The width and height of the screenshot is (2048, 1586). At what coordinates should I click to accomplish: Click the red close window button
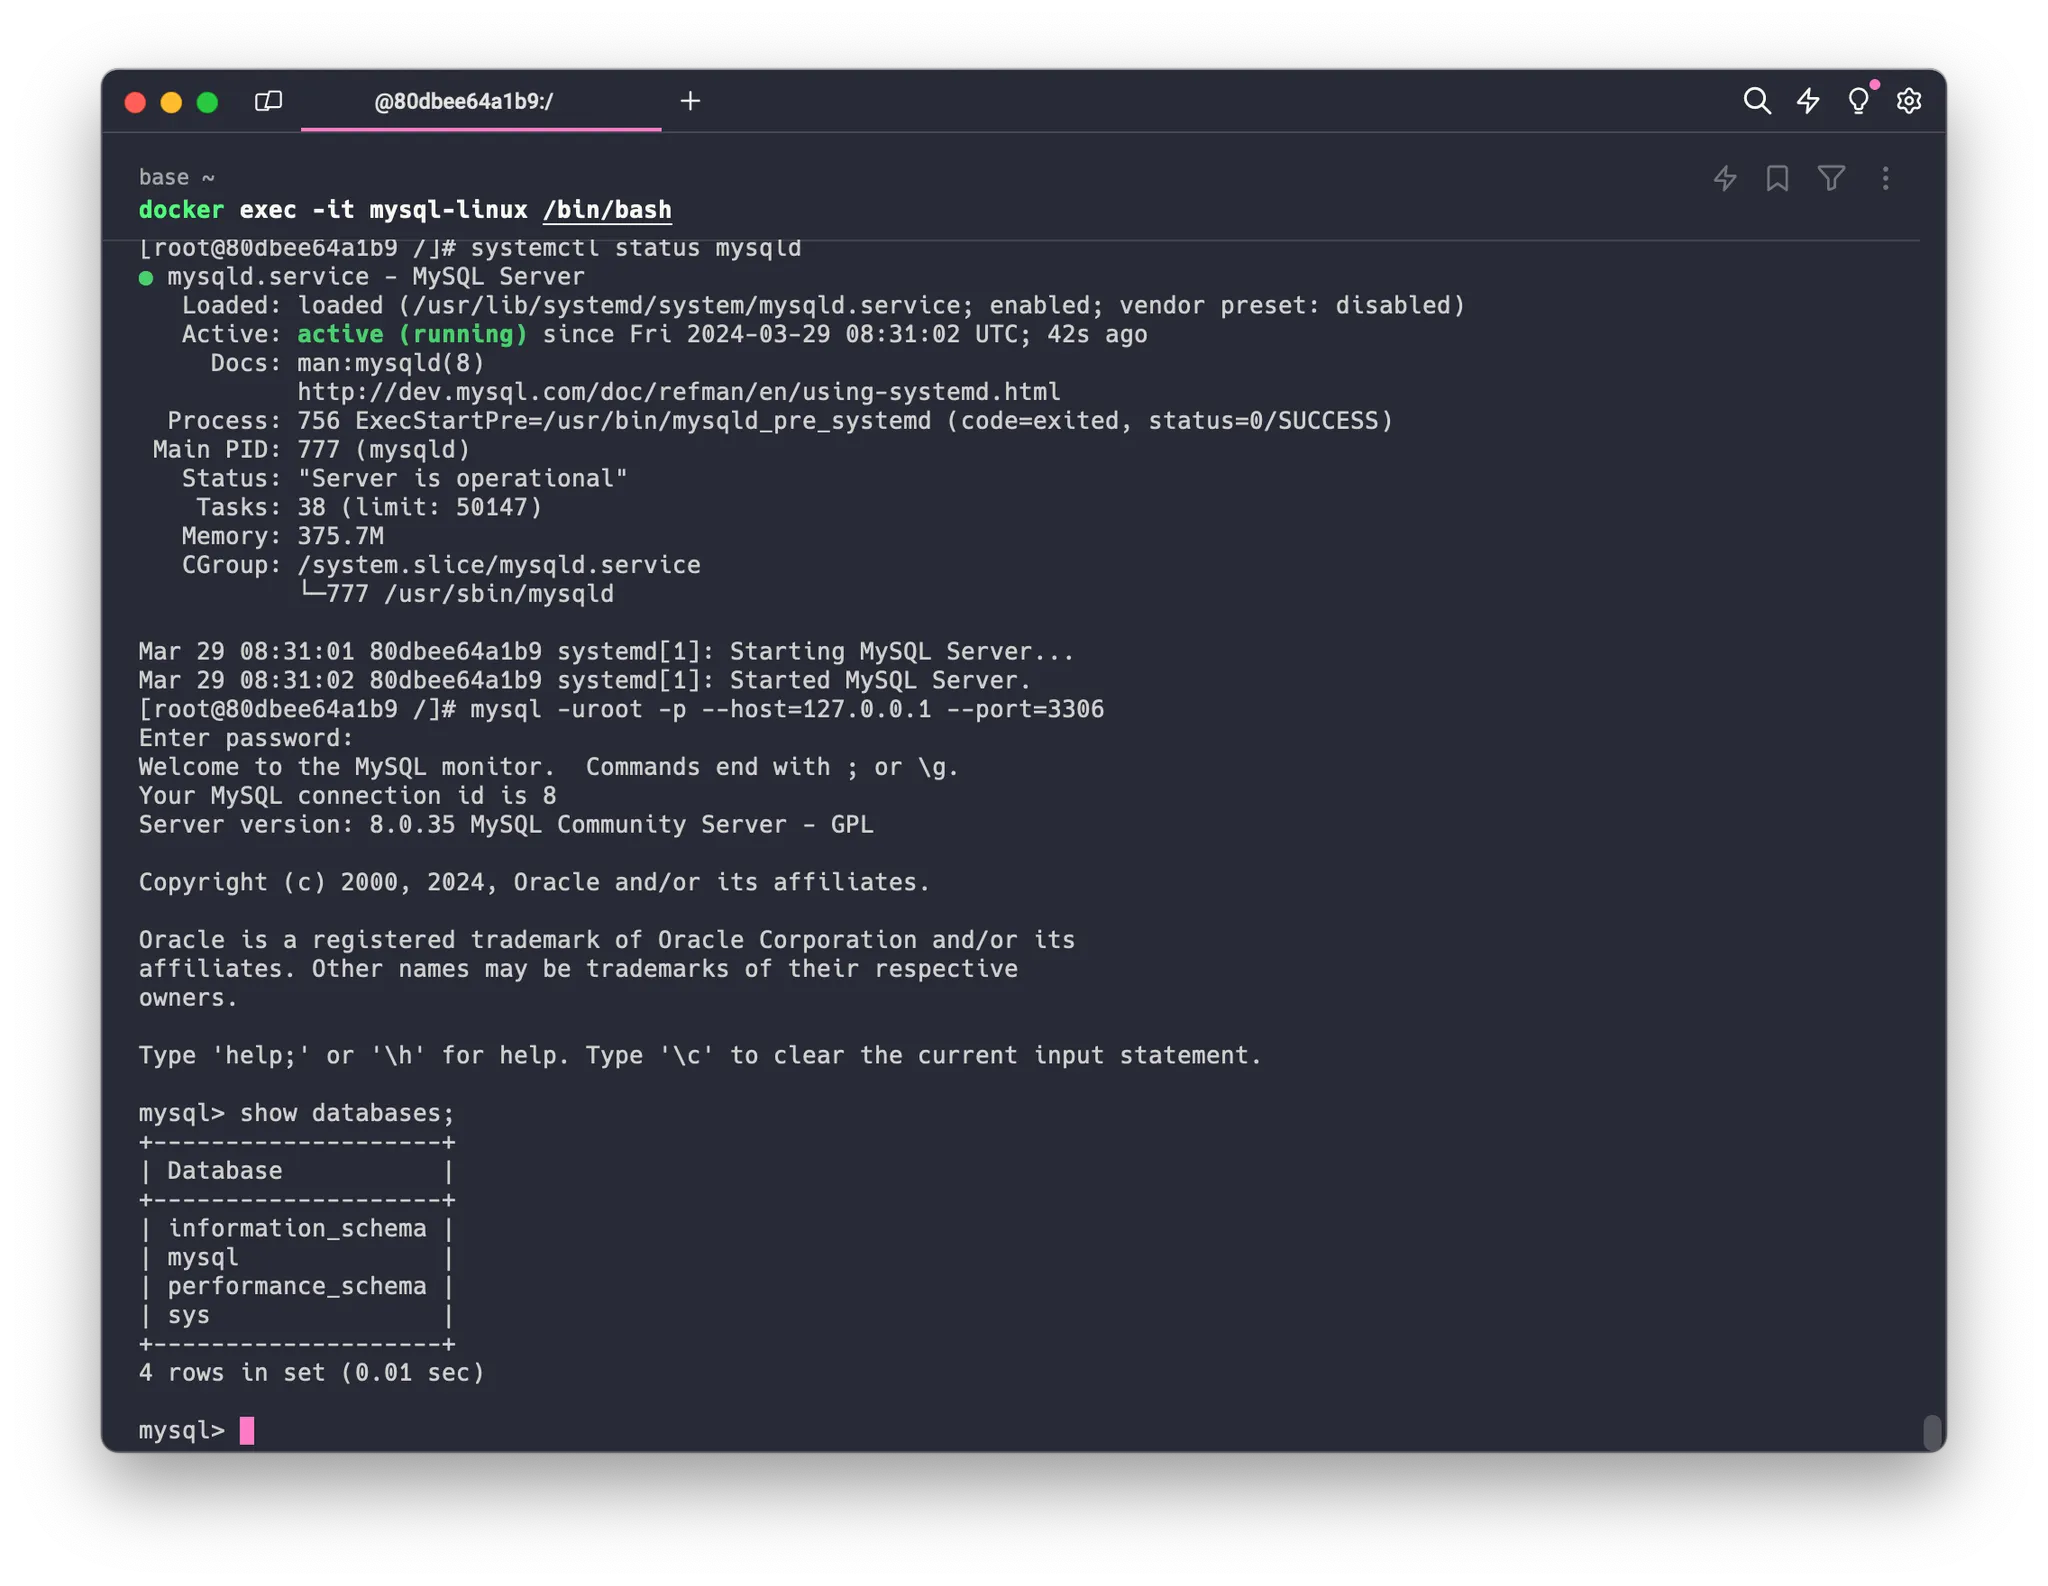click(135, 102)
